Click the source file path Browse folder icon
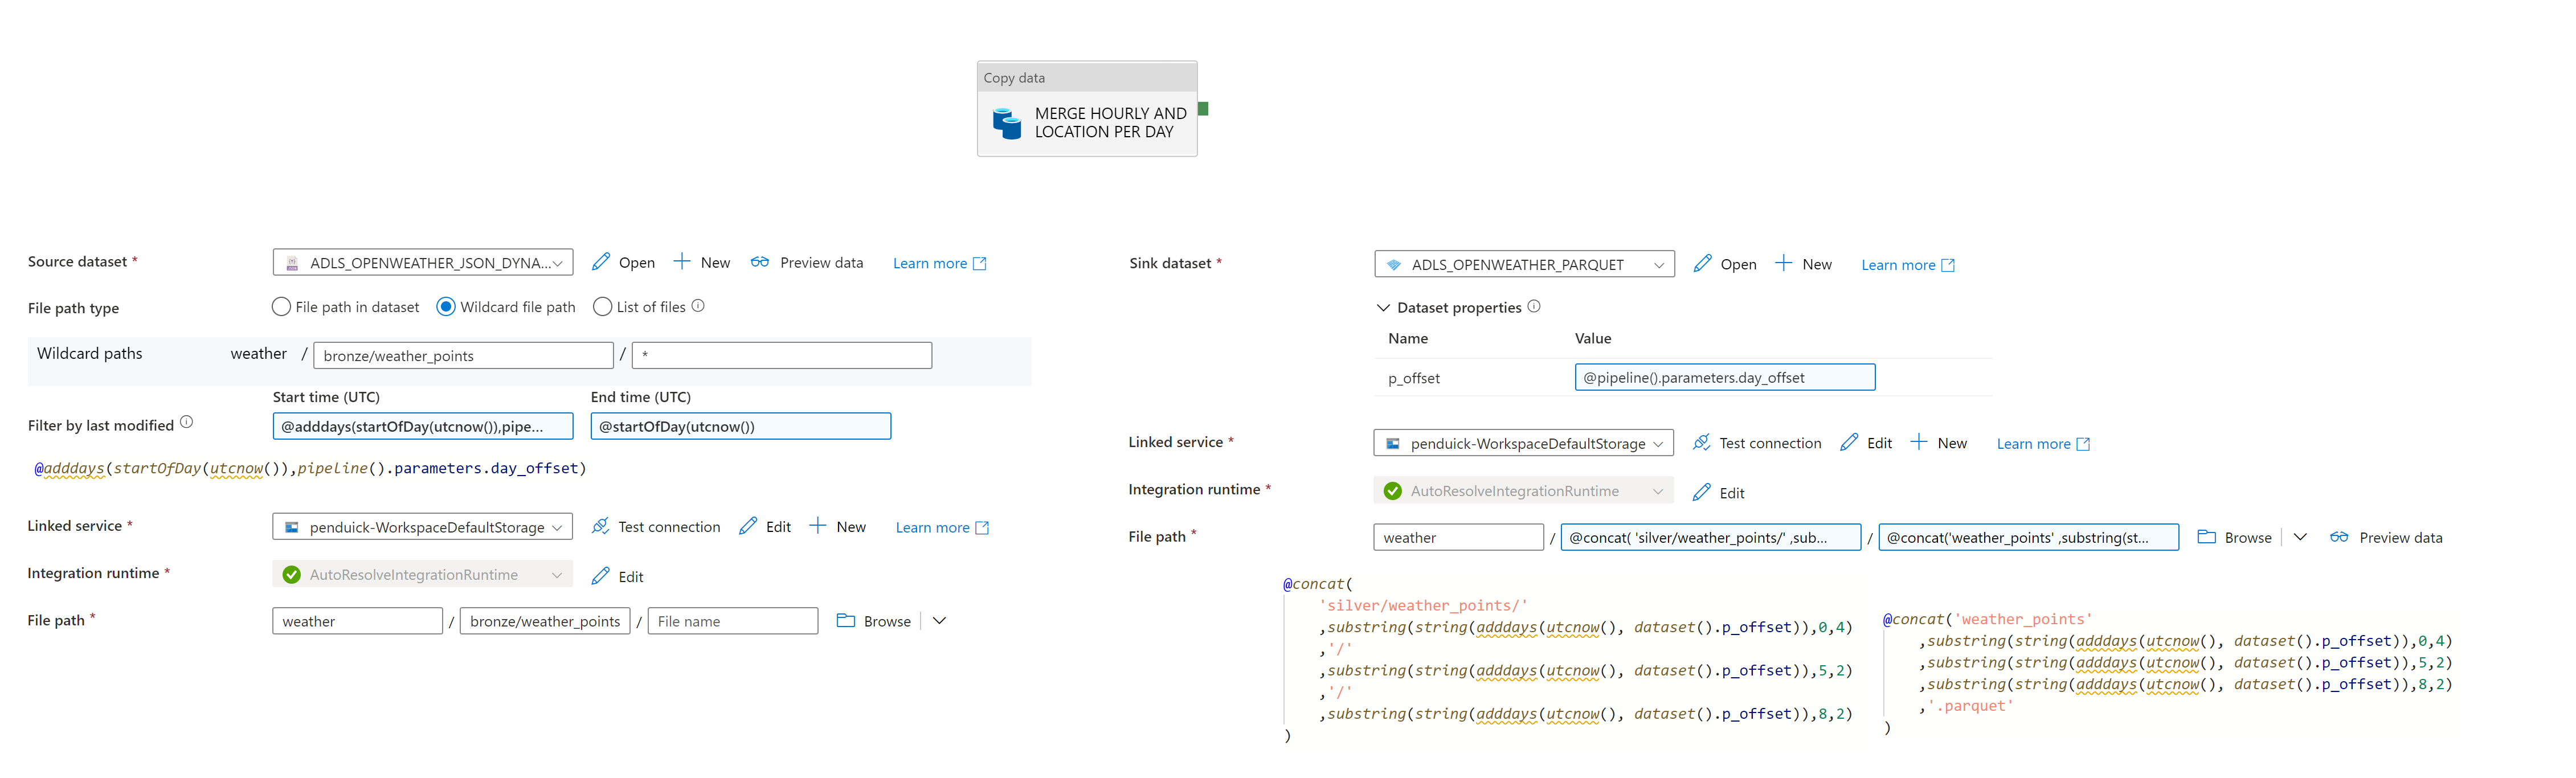Image resolution: width=2576 pixels, height=778 pixels. [846, 621]
